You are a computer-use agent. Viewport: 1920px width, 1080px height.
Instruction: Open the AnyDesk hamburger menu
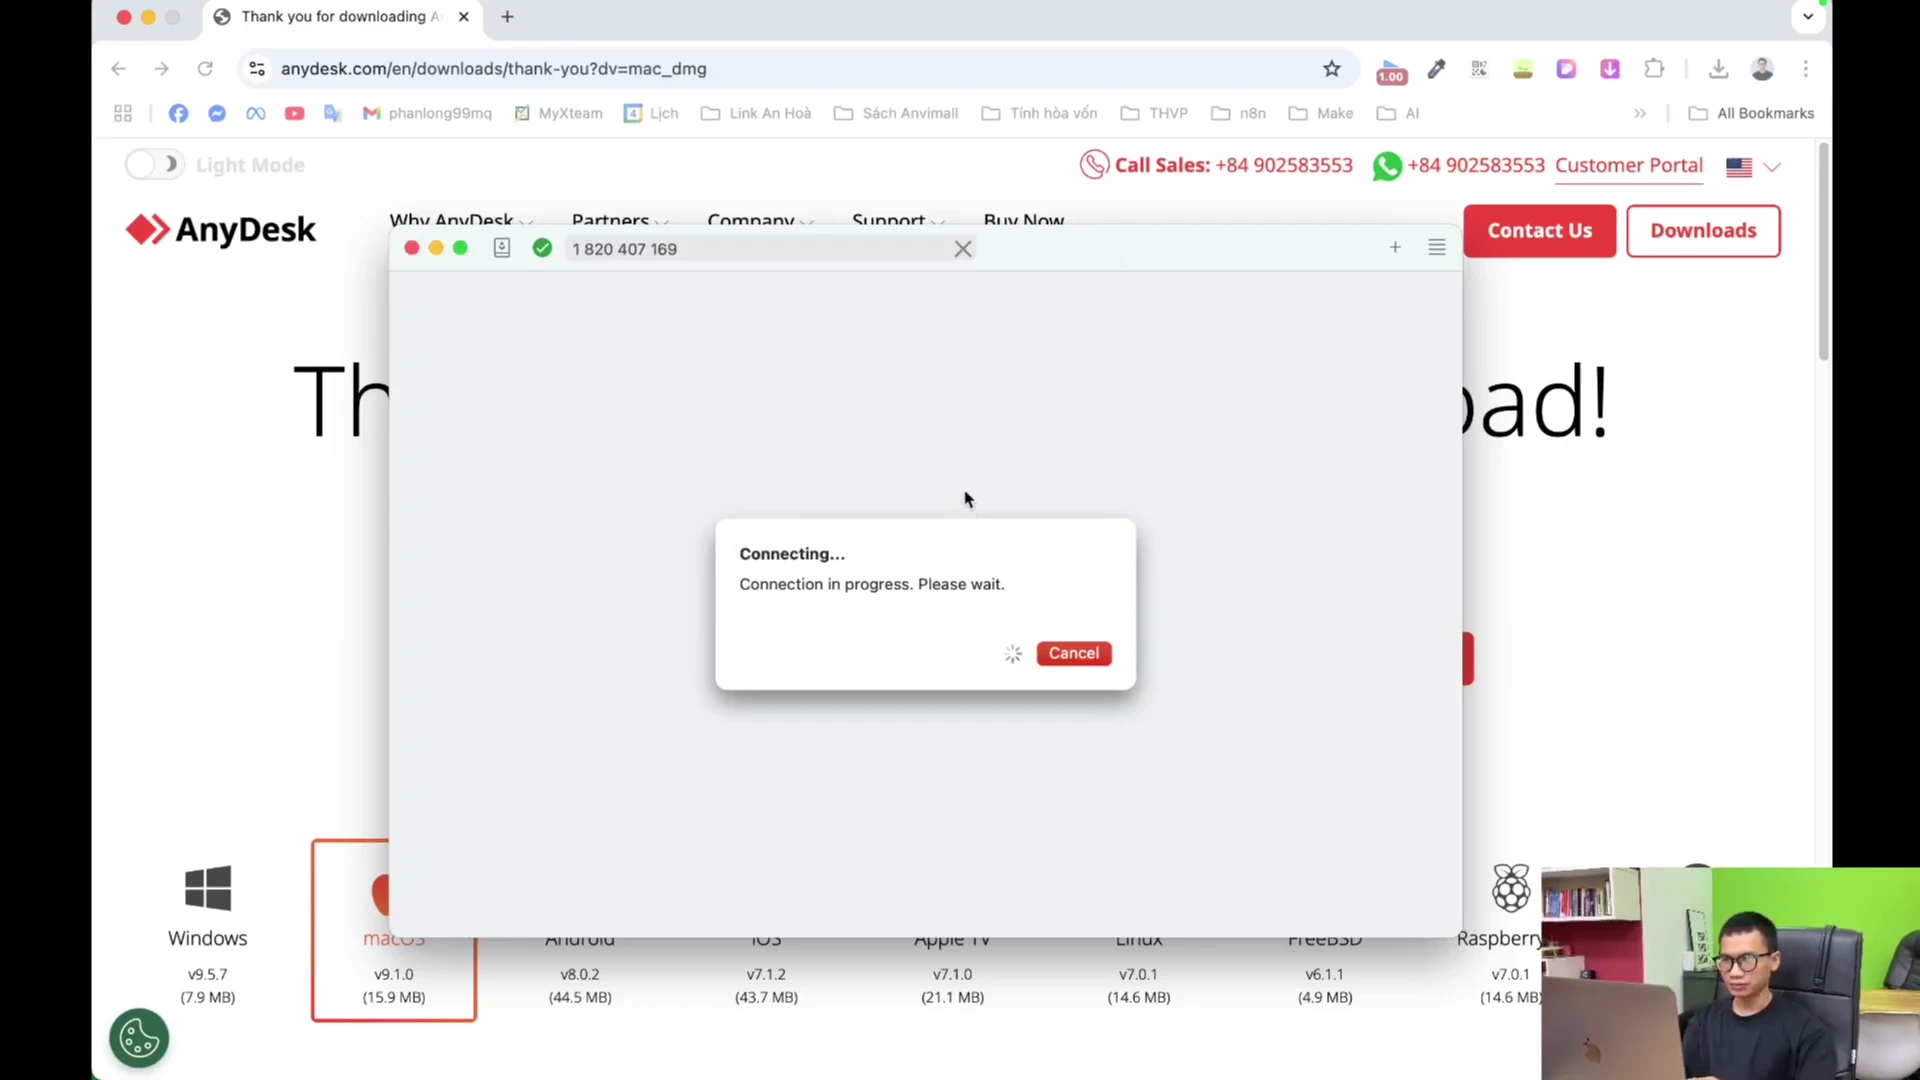click(x=1436, y=247)
